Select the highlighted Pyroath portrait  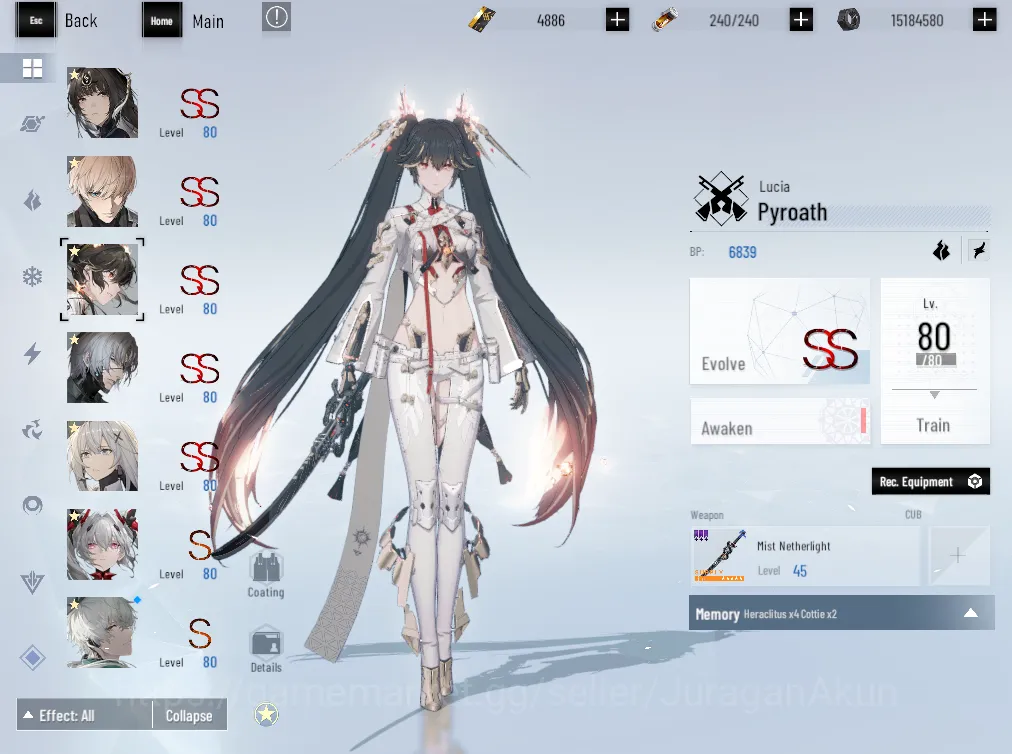coord(102,279)
